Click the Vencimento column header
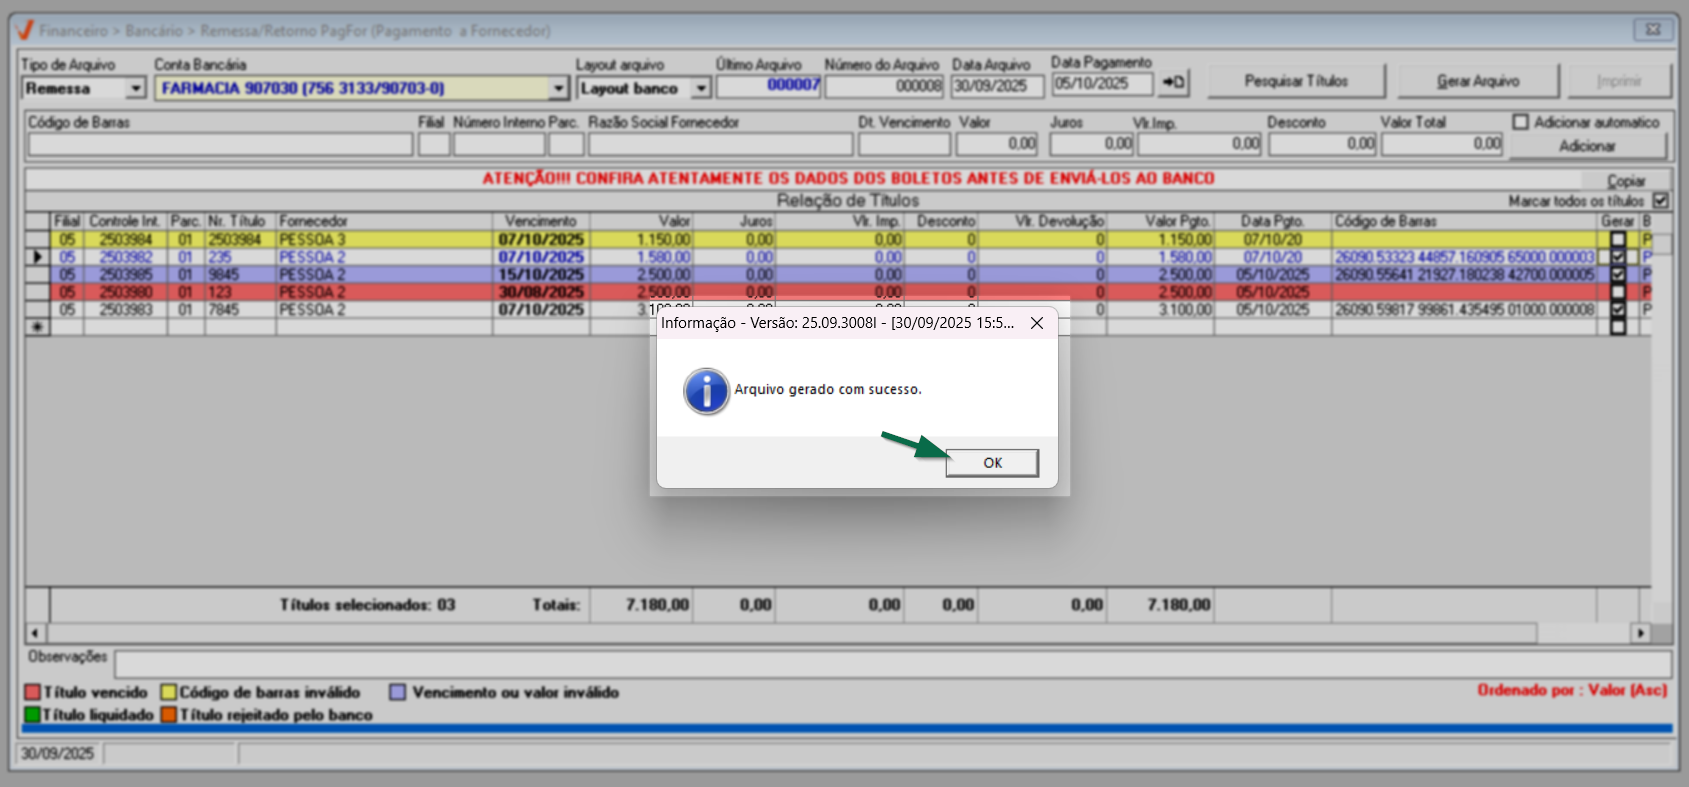 click(540, 221)
